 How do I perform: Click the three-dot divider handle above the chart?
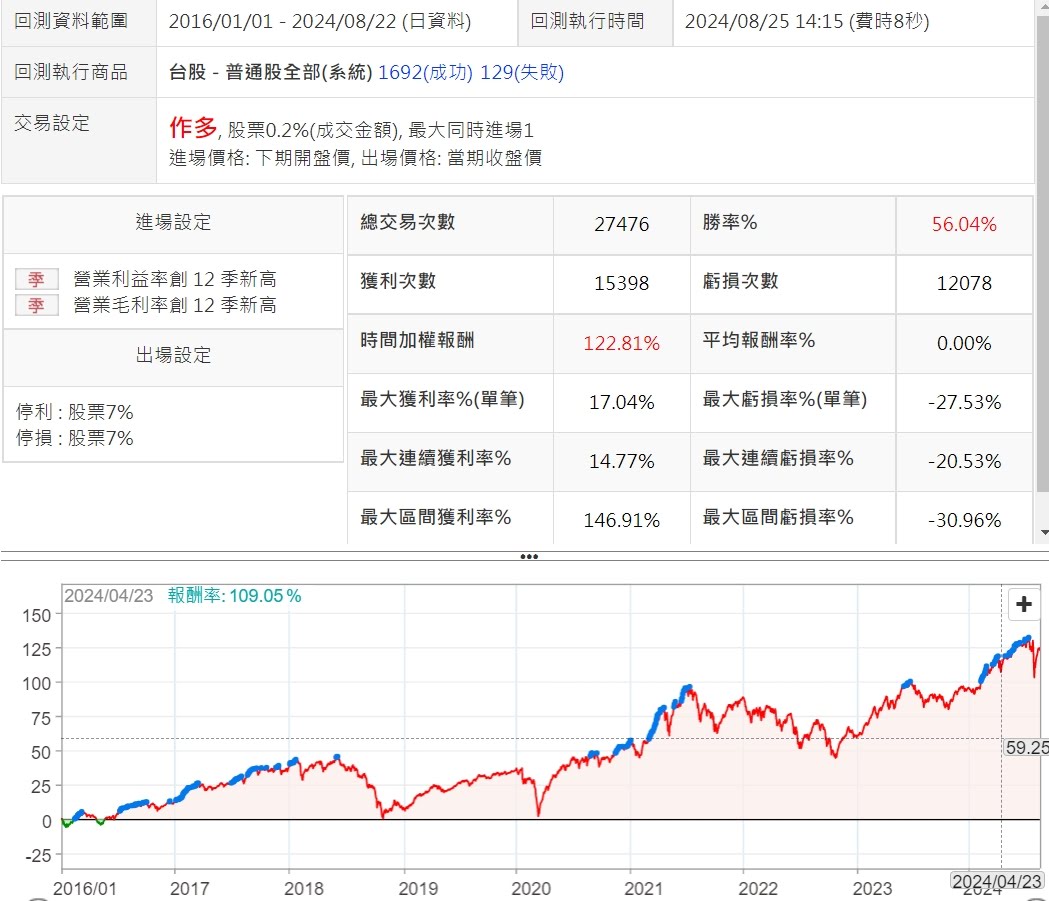point(529,556)
